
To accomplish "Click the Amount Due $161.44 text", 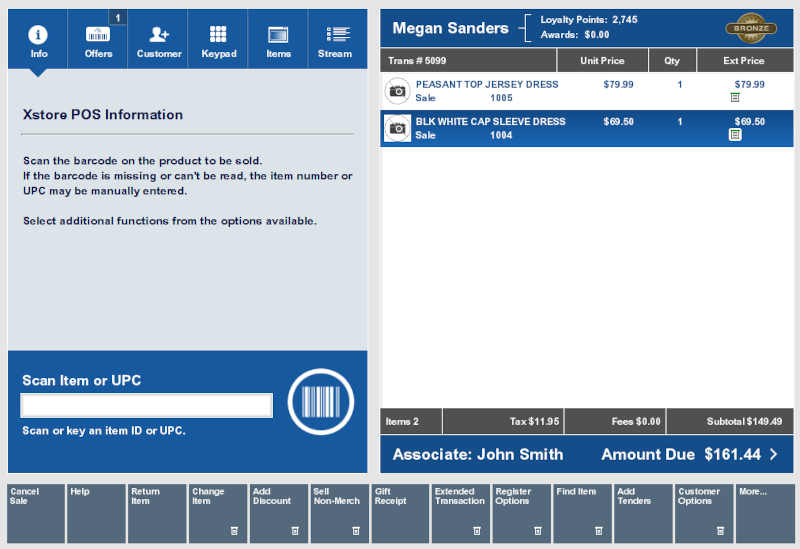I will point(681,454).
